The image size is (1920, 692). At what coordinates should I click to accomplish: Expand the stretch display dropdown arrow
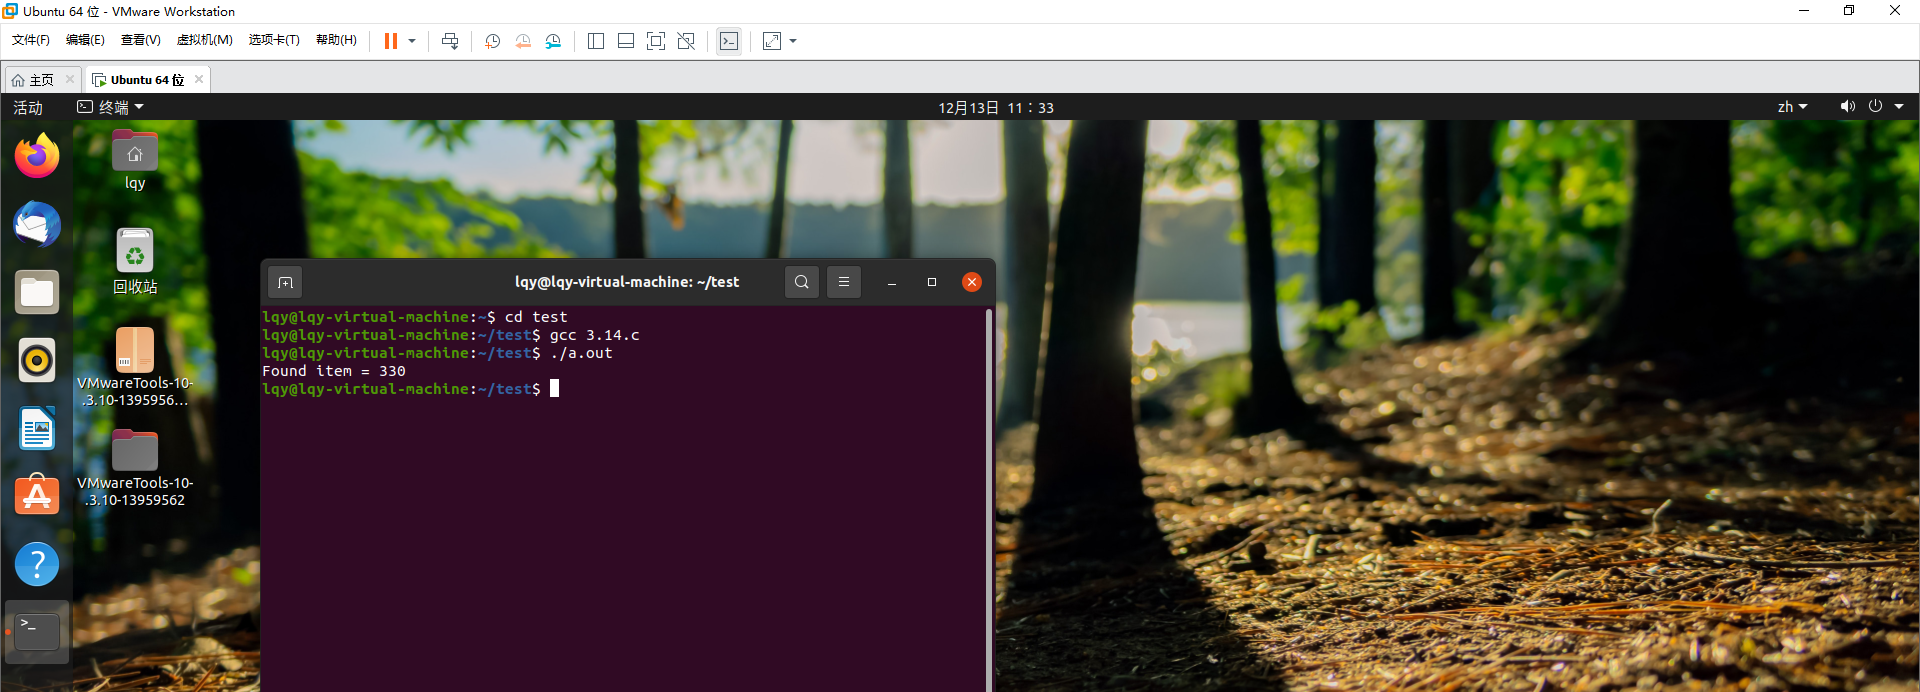point(793,41)
